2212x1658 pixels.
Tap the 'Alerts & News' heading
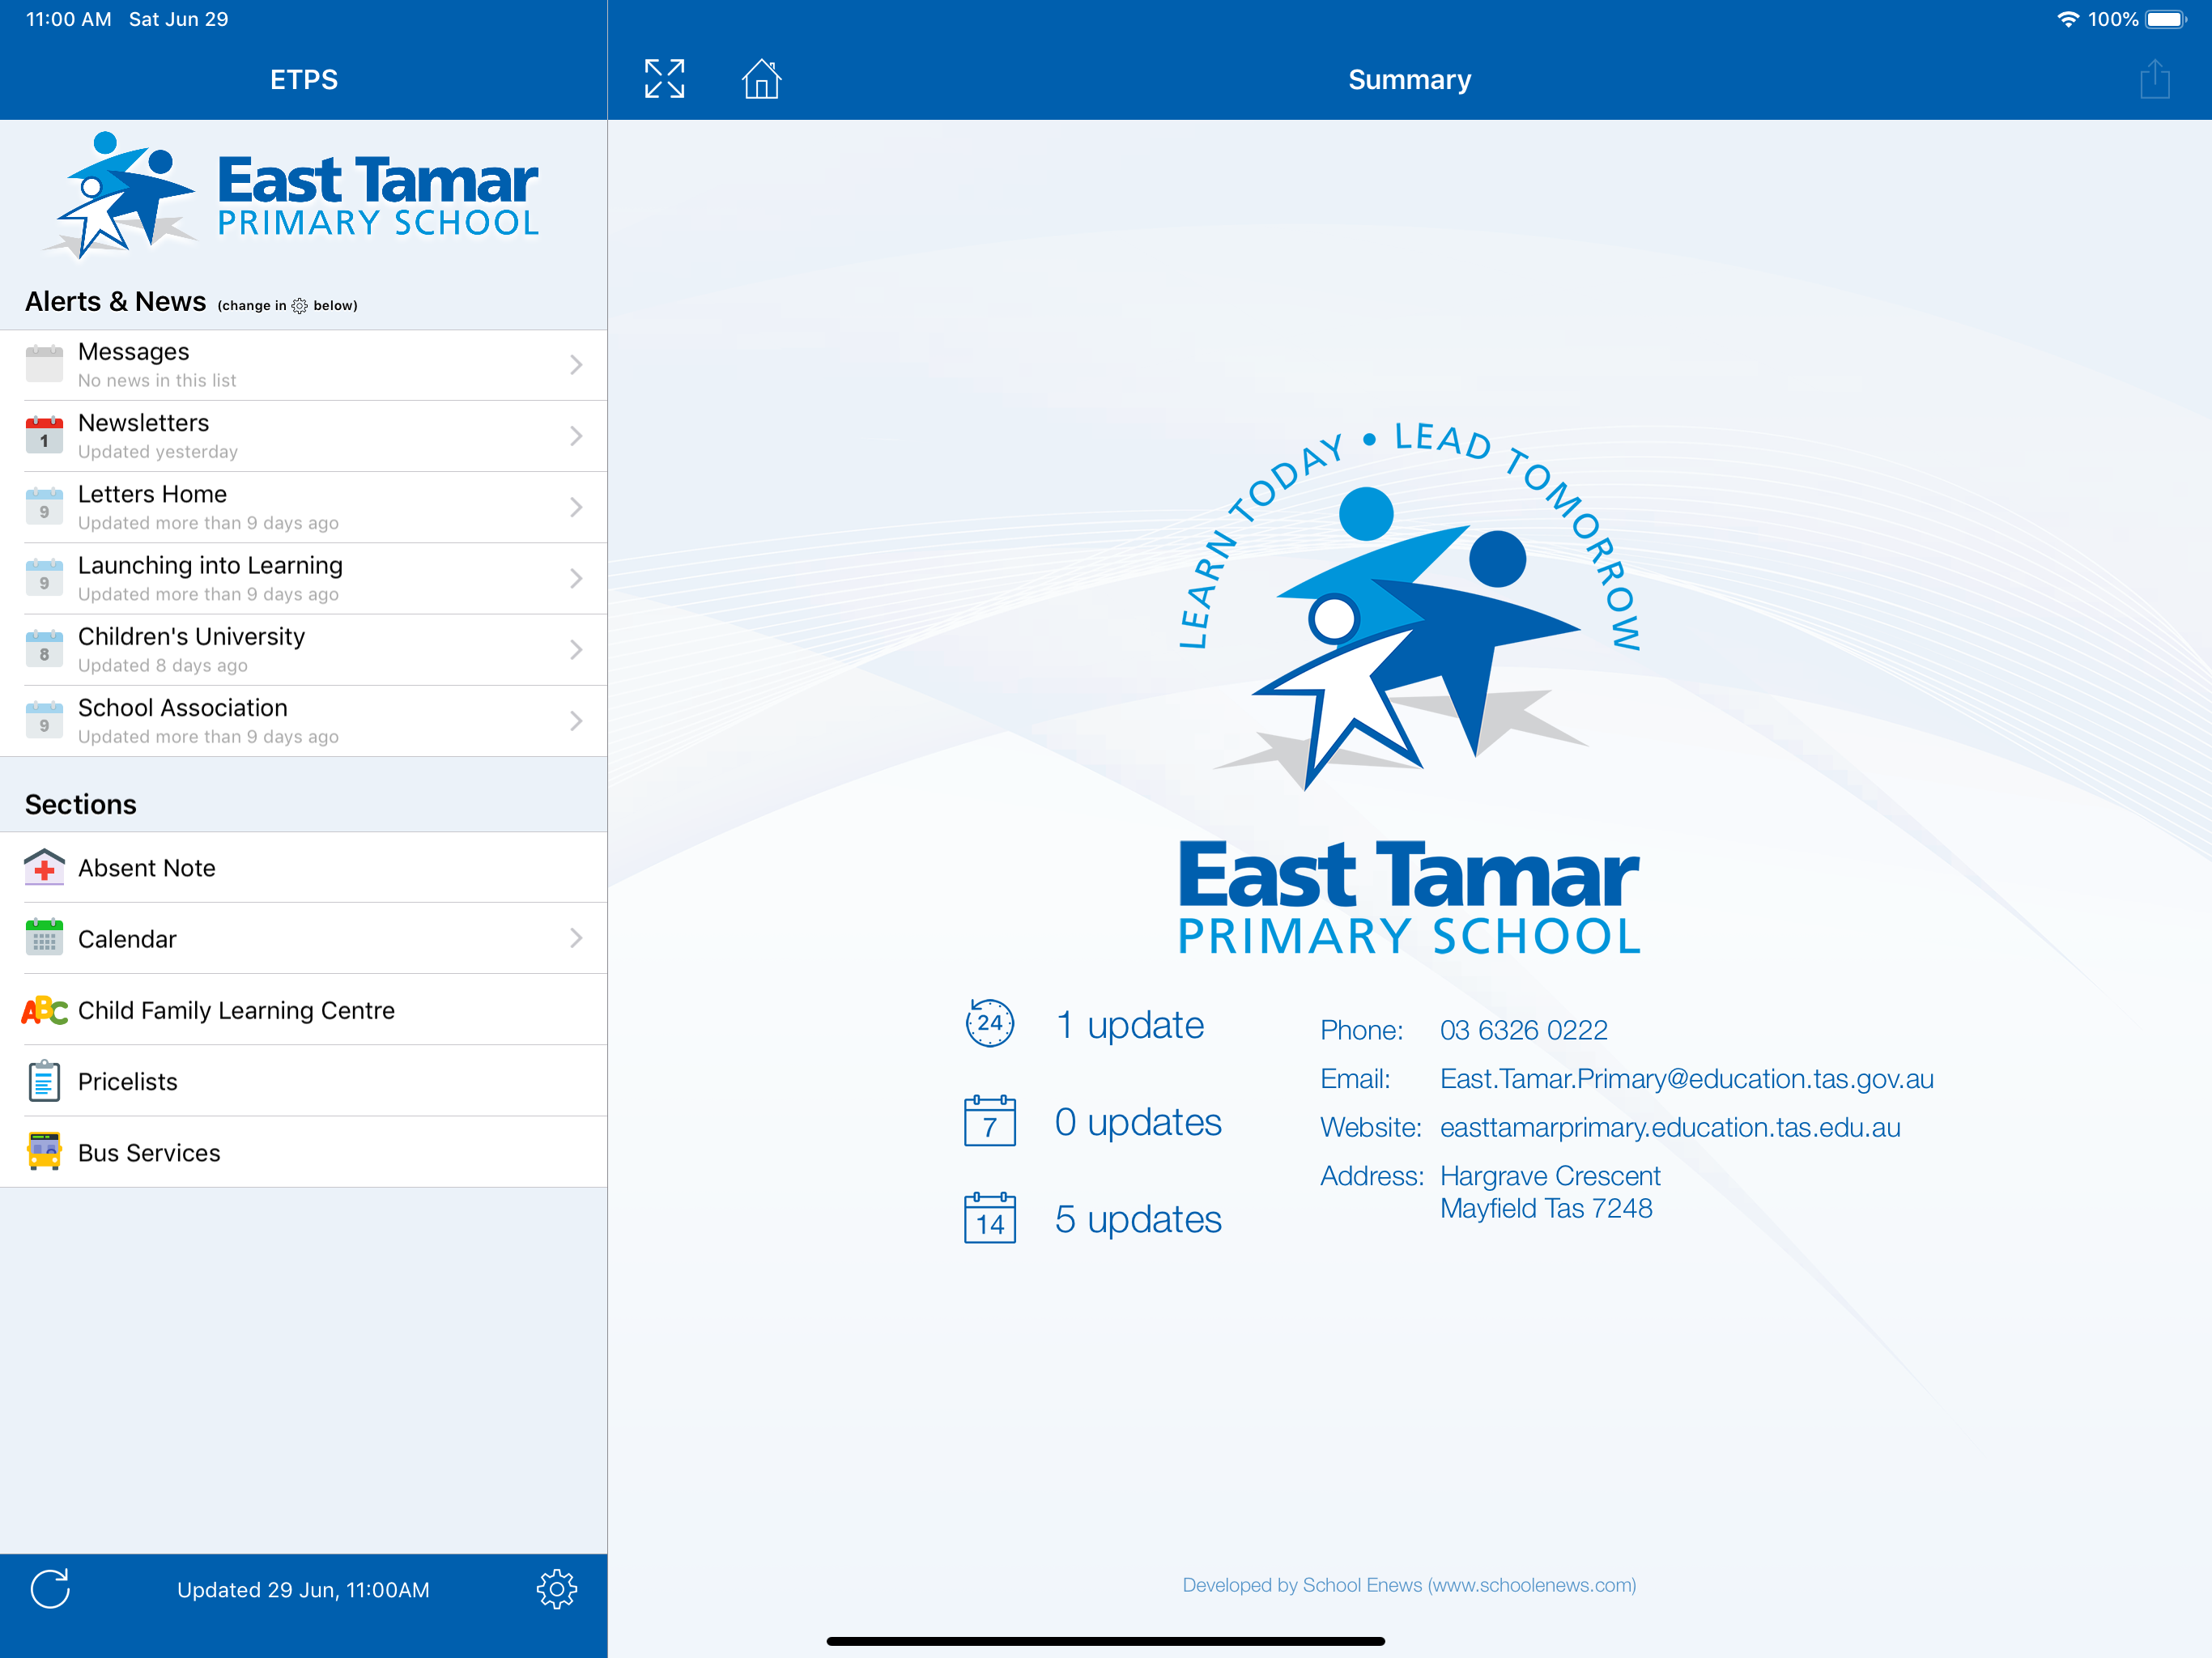point(115,301)
